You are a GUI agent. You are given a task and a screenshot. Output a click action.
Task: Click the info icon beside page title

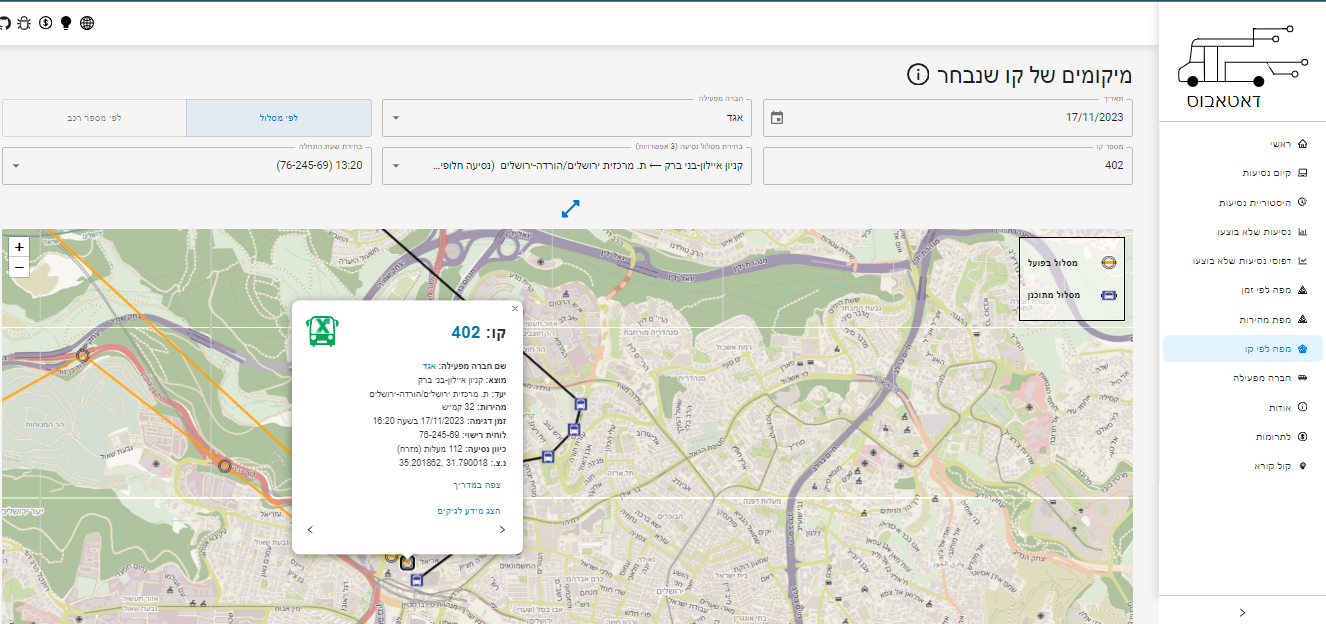click(x=918, y=75)
